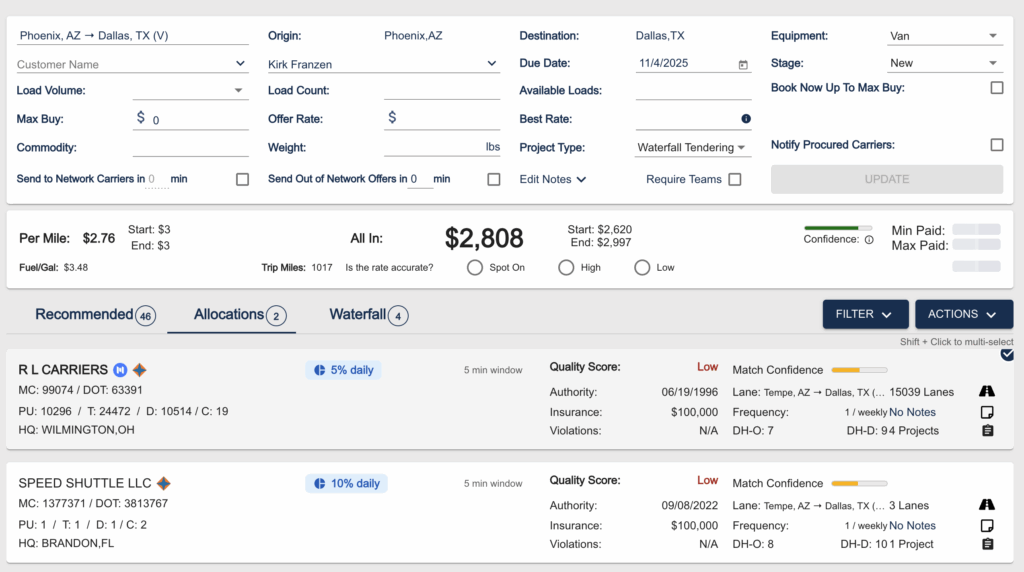
Task: Select the Spot On rate accuracy option
Action: [x=475, y=268]
